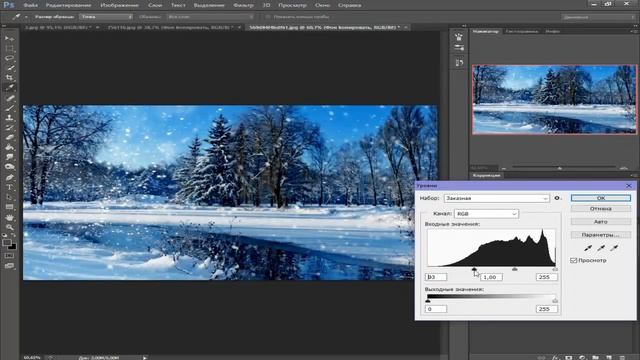The height and width of the screenshot is (360, 640).
Task: Pick the black point eyedropper in Levels
Action: pyautogui.click(x=588, y=248)
